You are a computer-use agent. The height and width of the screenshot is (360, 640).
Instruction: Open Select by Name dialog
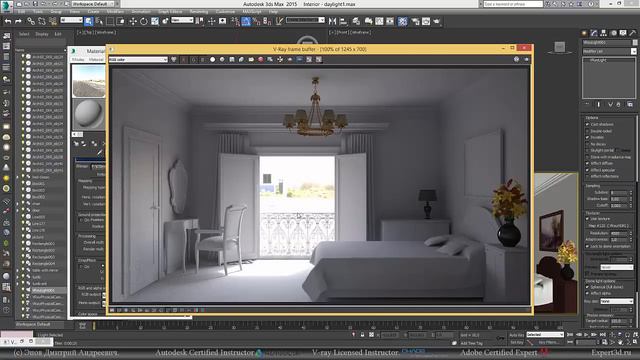tap(99, 21)
